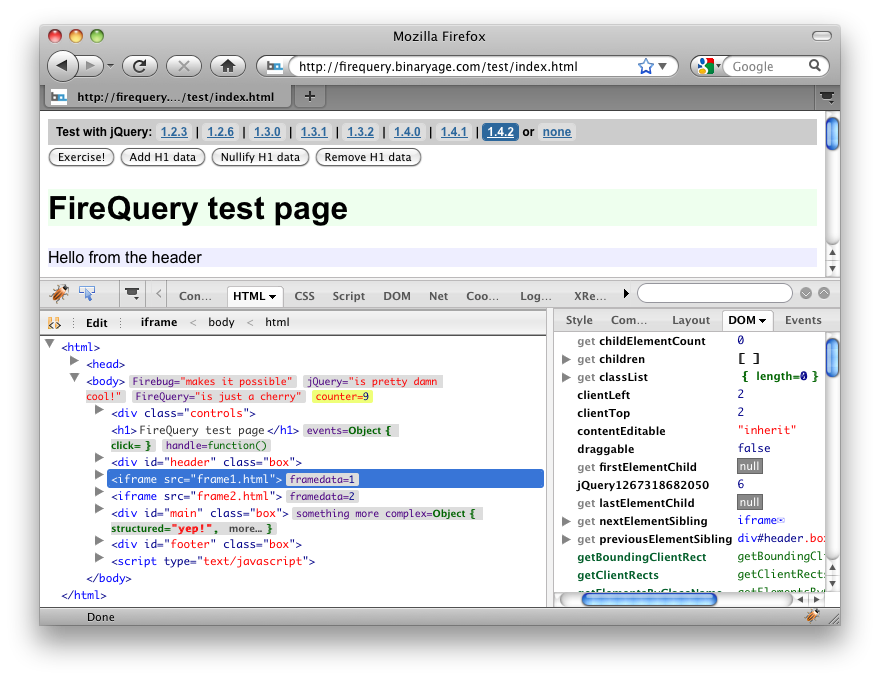The image size is (880, 680).
Task: Click the Firebug bug icon in panel toolbar
Action: coord(60,294)
